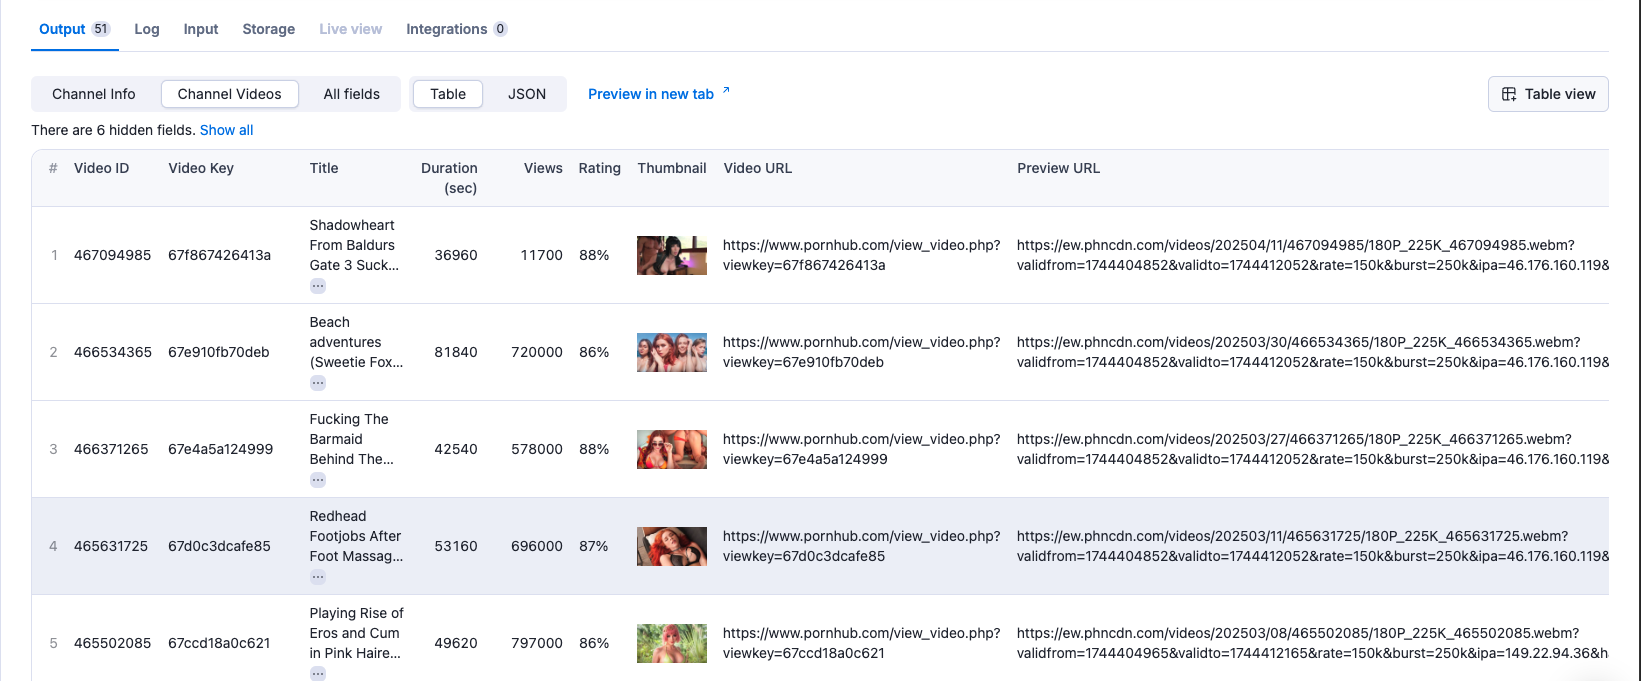Expand truncated title in row 466371265

pos(318,480)
